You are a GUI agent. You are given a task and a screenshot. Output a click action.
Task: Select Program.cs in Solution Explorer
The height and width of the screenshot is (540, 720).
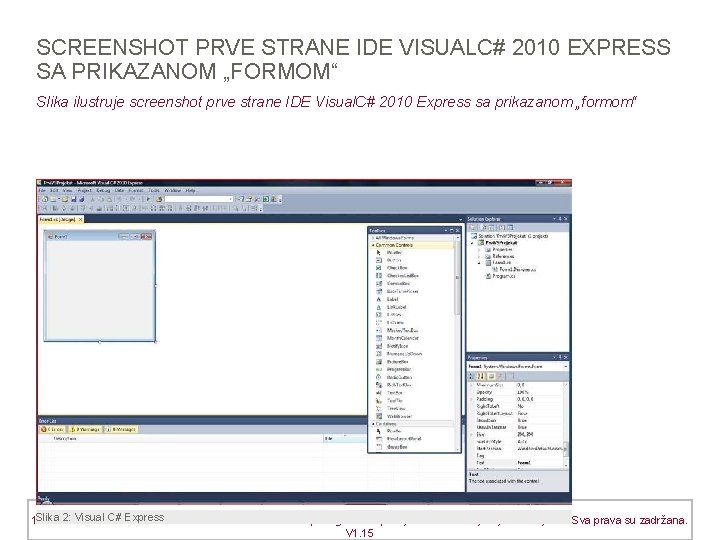pos(501,276)
